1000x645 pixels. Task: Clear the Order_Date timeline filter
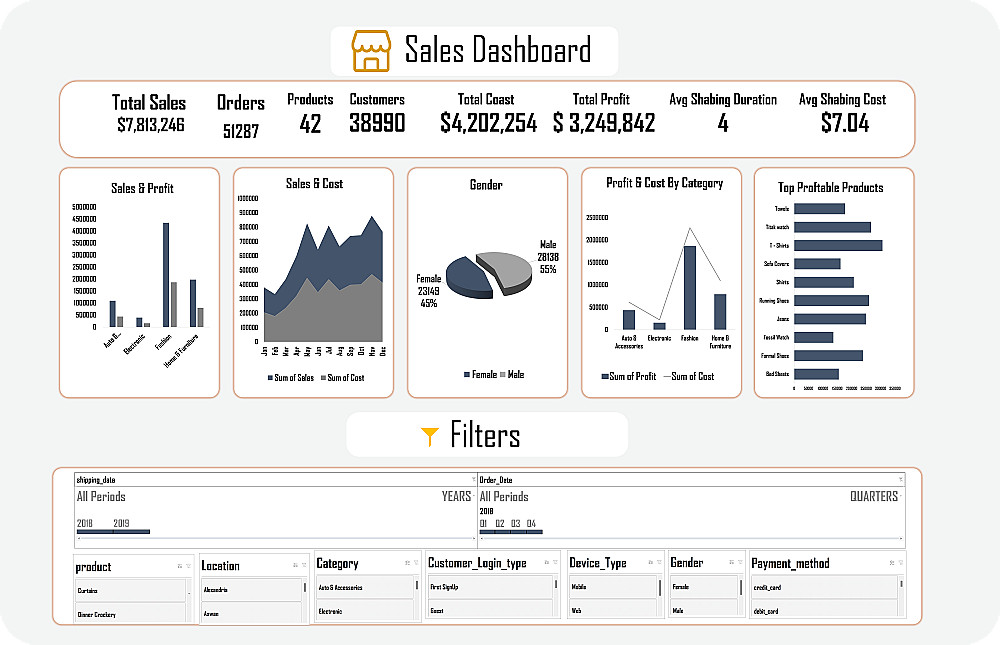coord(901,479)
